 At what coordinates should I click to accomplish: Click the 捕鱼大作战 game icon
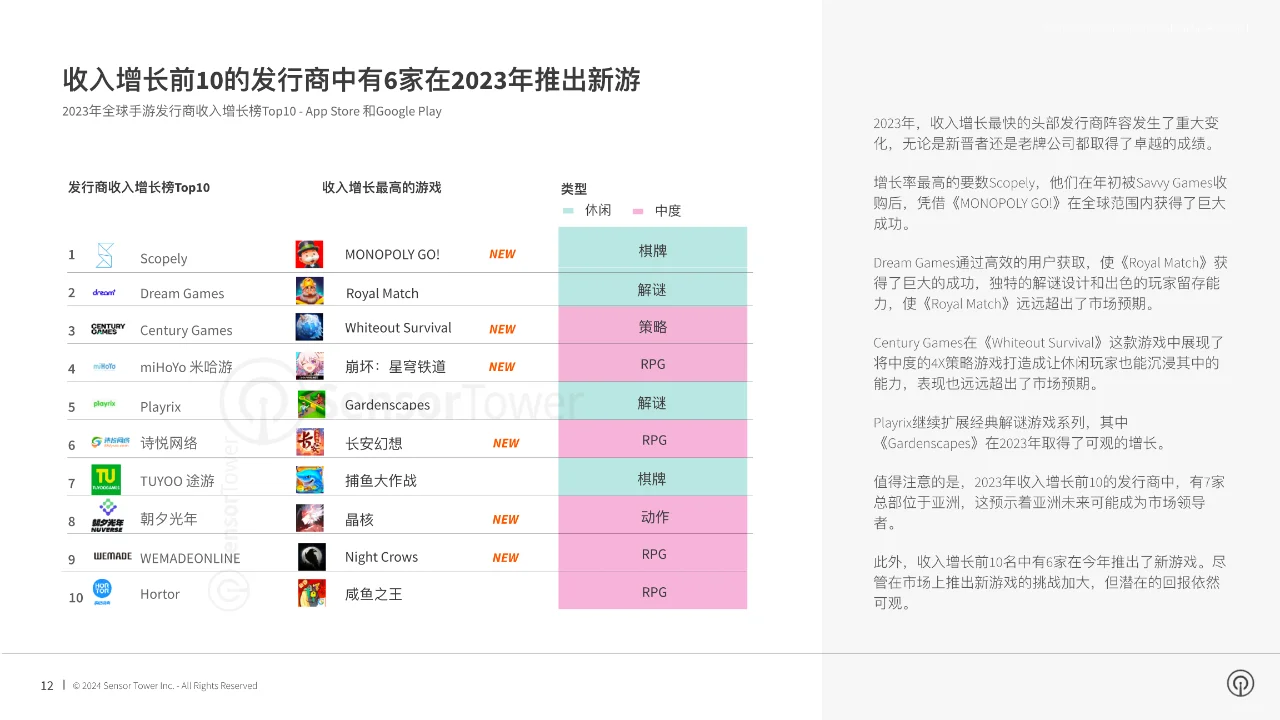coord(309,480)
